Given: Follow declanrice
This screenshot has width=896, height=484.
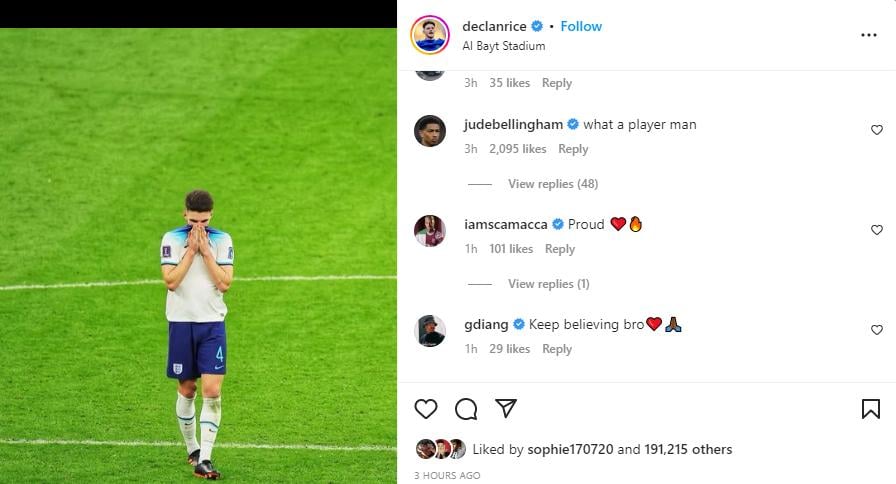Looking at the screenshot, I should 581,26.
